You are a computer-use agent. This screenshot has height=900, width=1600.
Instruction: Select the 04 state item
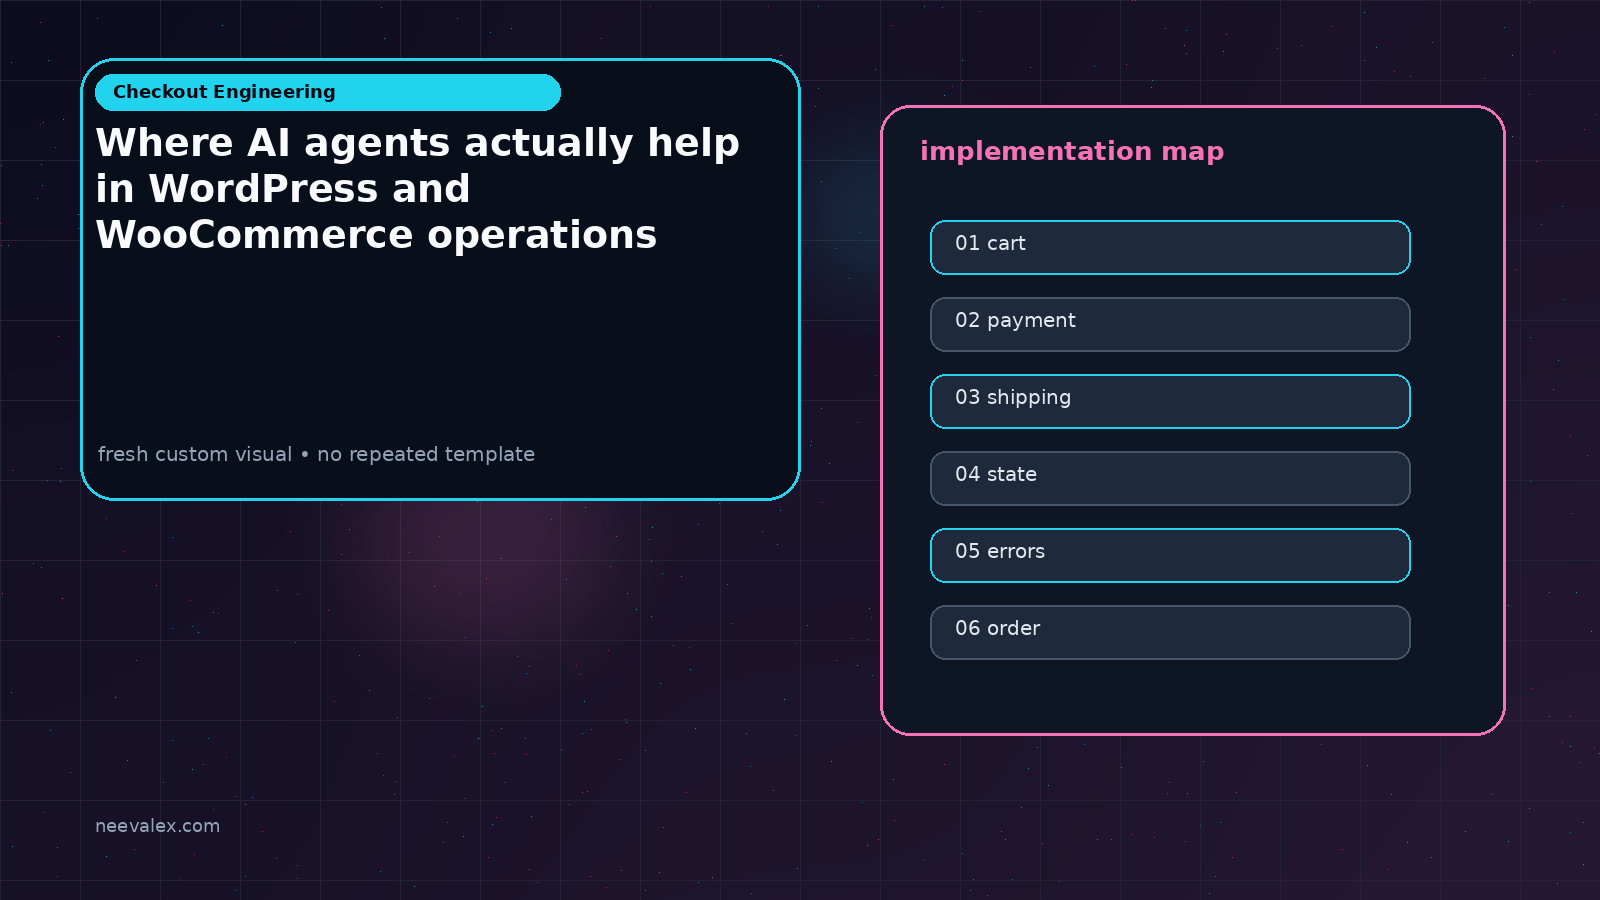[1170, 478]
